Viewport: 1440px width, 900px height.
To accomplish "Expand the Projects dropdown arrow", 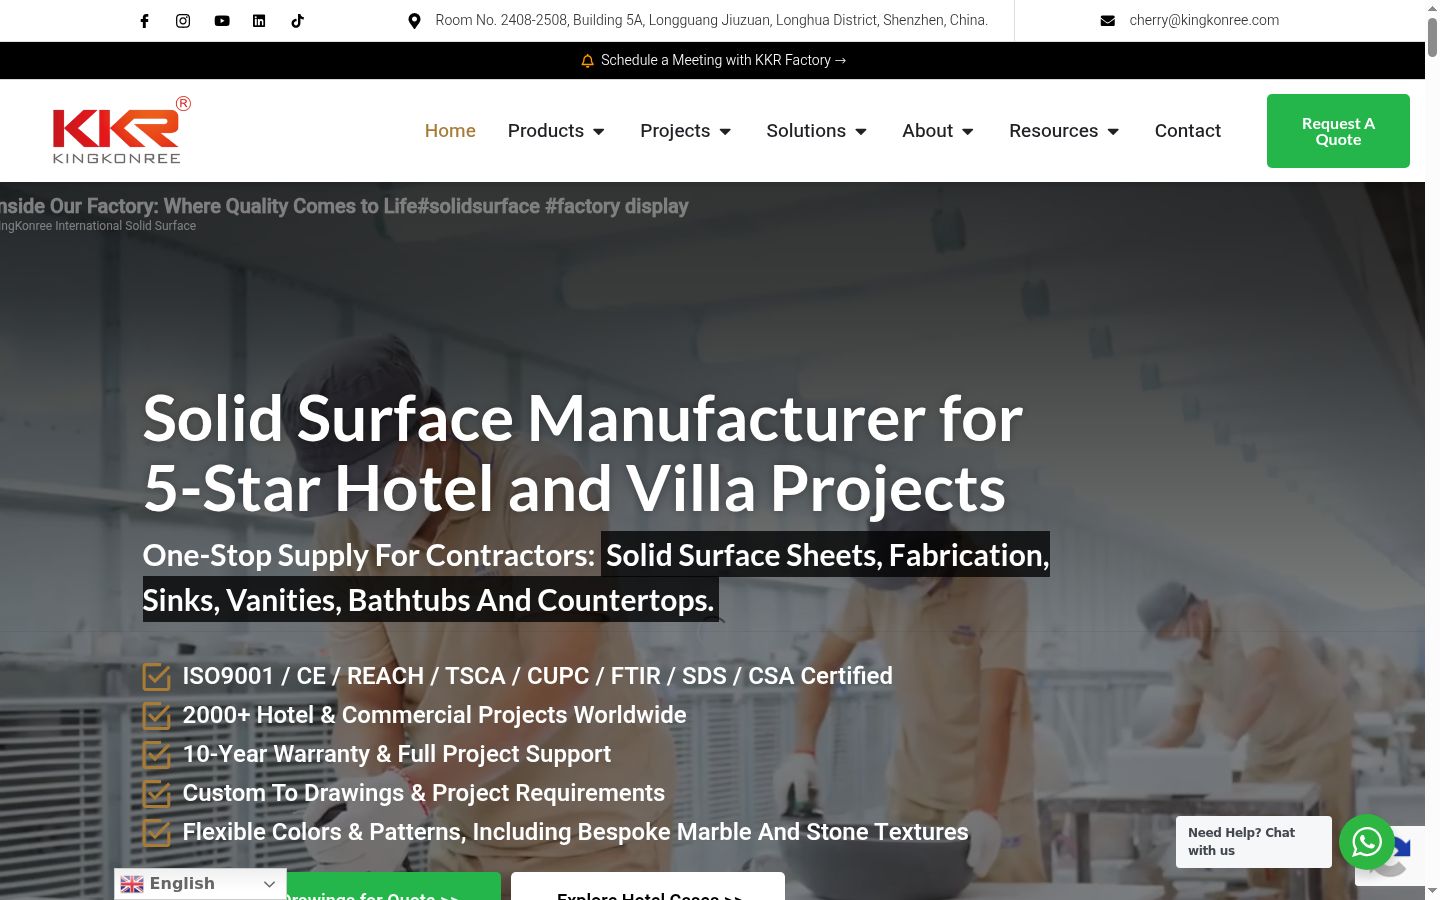I will coord(725,131).
